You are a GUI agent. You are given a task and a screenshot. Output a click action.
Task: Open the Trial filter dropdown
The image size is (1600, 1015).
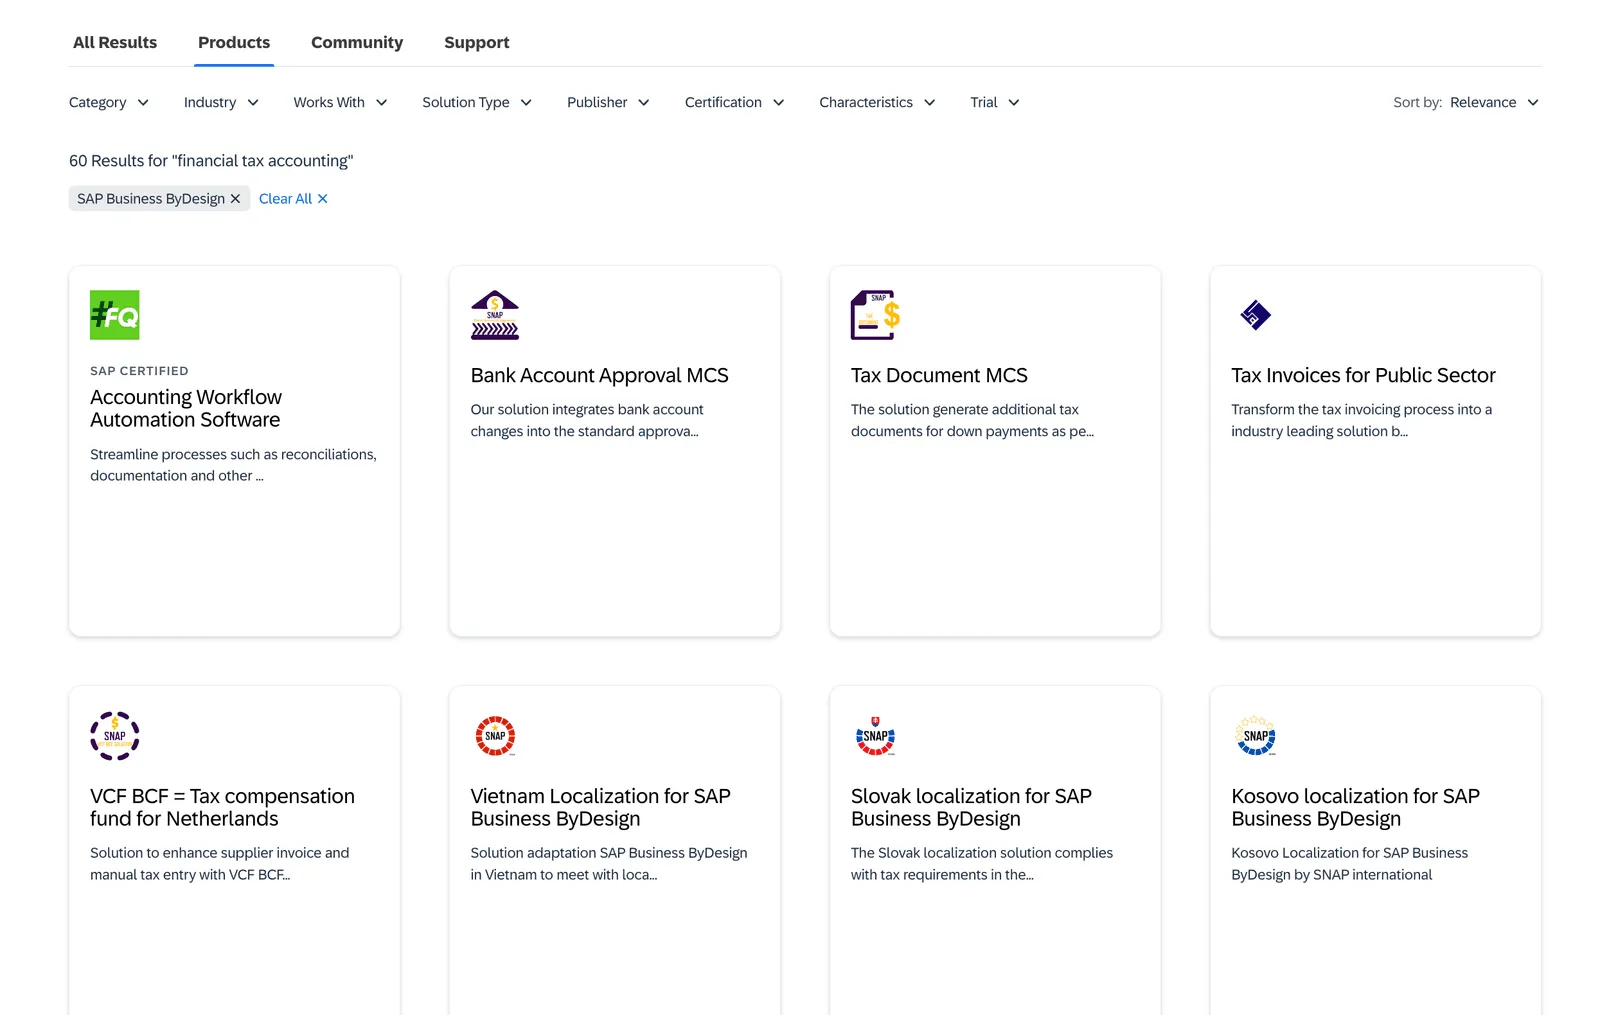point(995,102)
